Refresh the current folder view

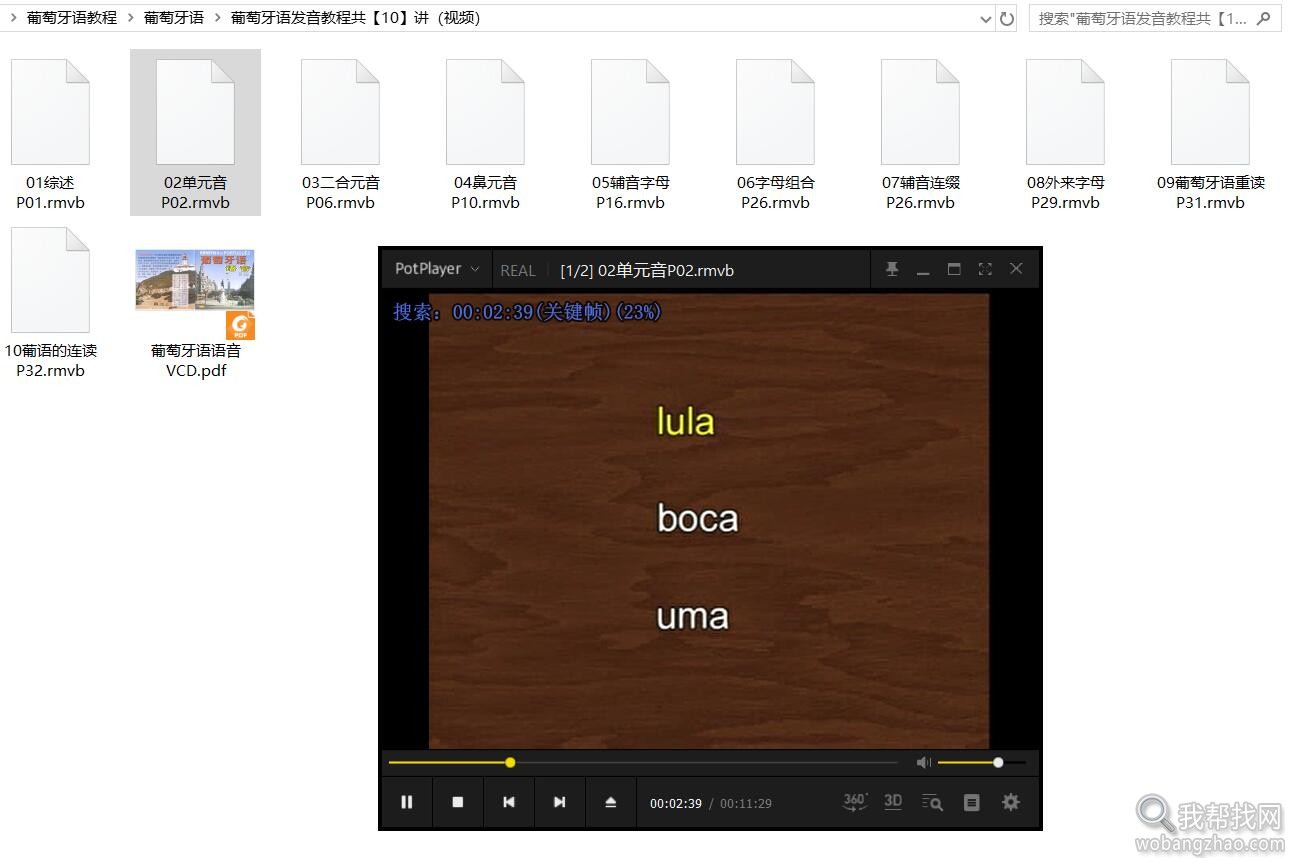click(x=1007, y=18)
